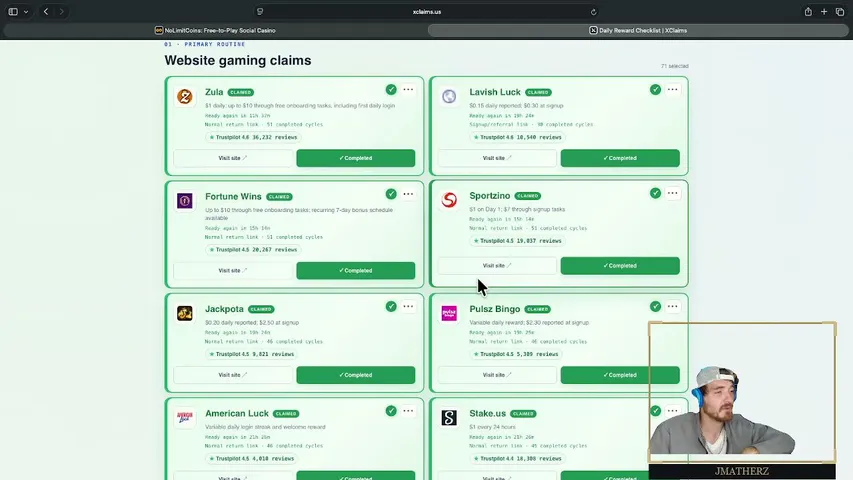Toggle the Jackpota card checkmark
The image size is (853, 480).
391,307
